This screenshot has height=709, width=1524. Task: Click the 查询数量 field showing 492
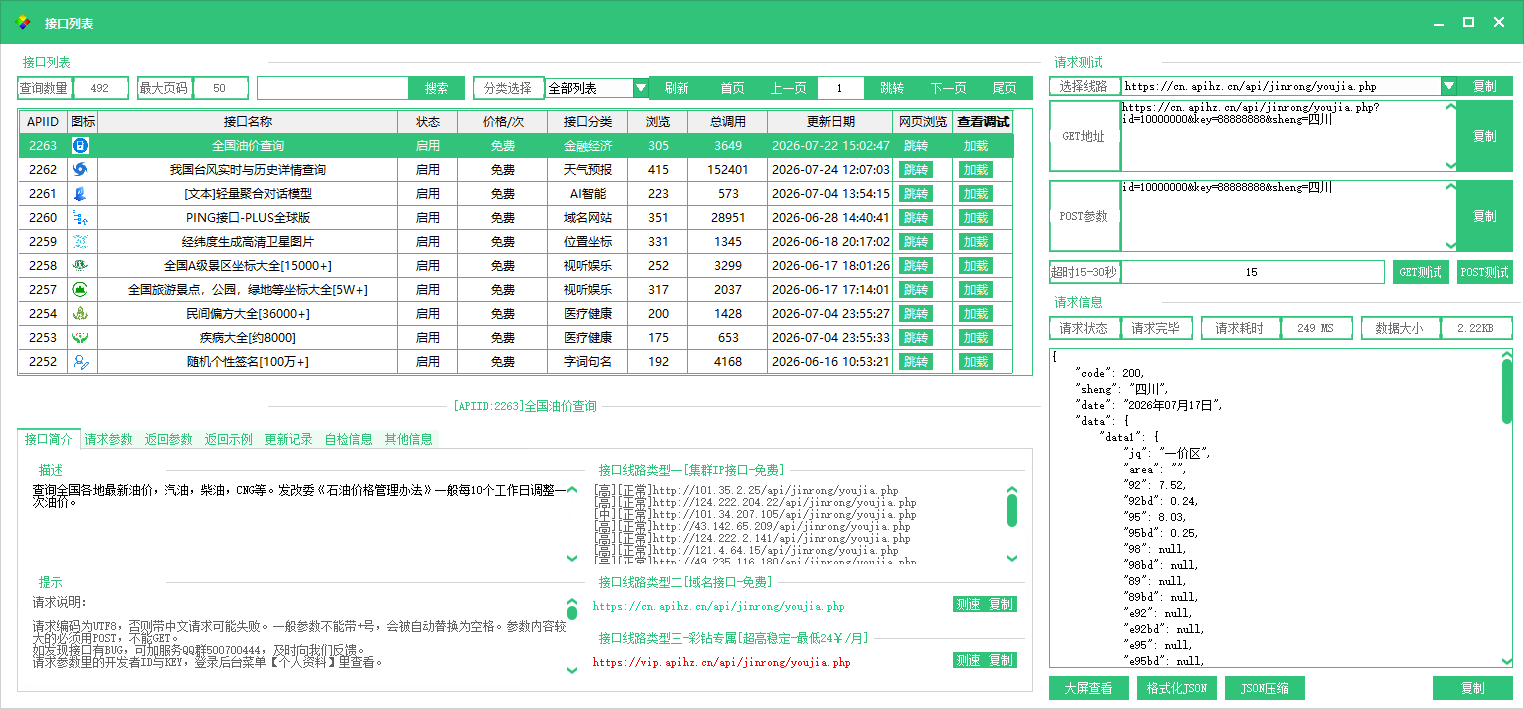pos(100,88)
